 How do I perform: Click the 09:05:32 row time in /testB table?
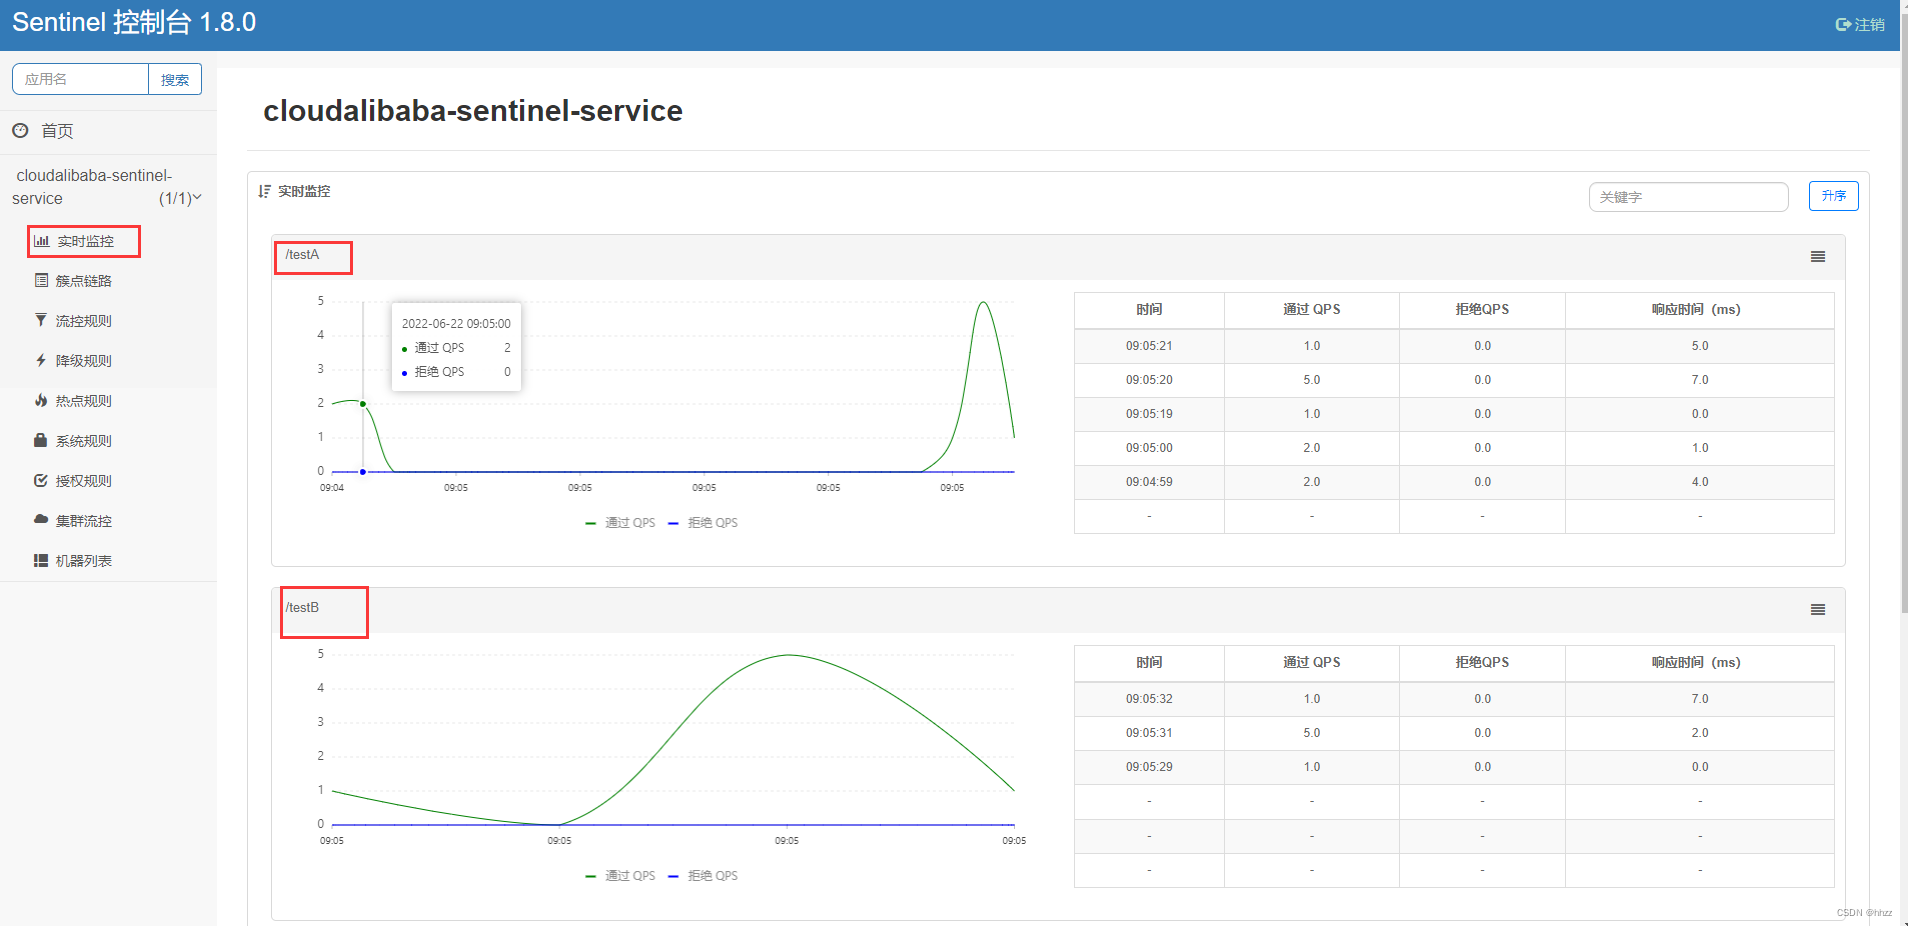[1149, 699]
